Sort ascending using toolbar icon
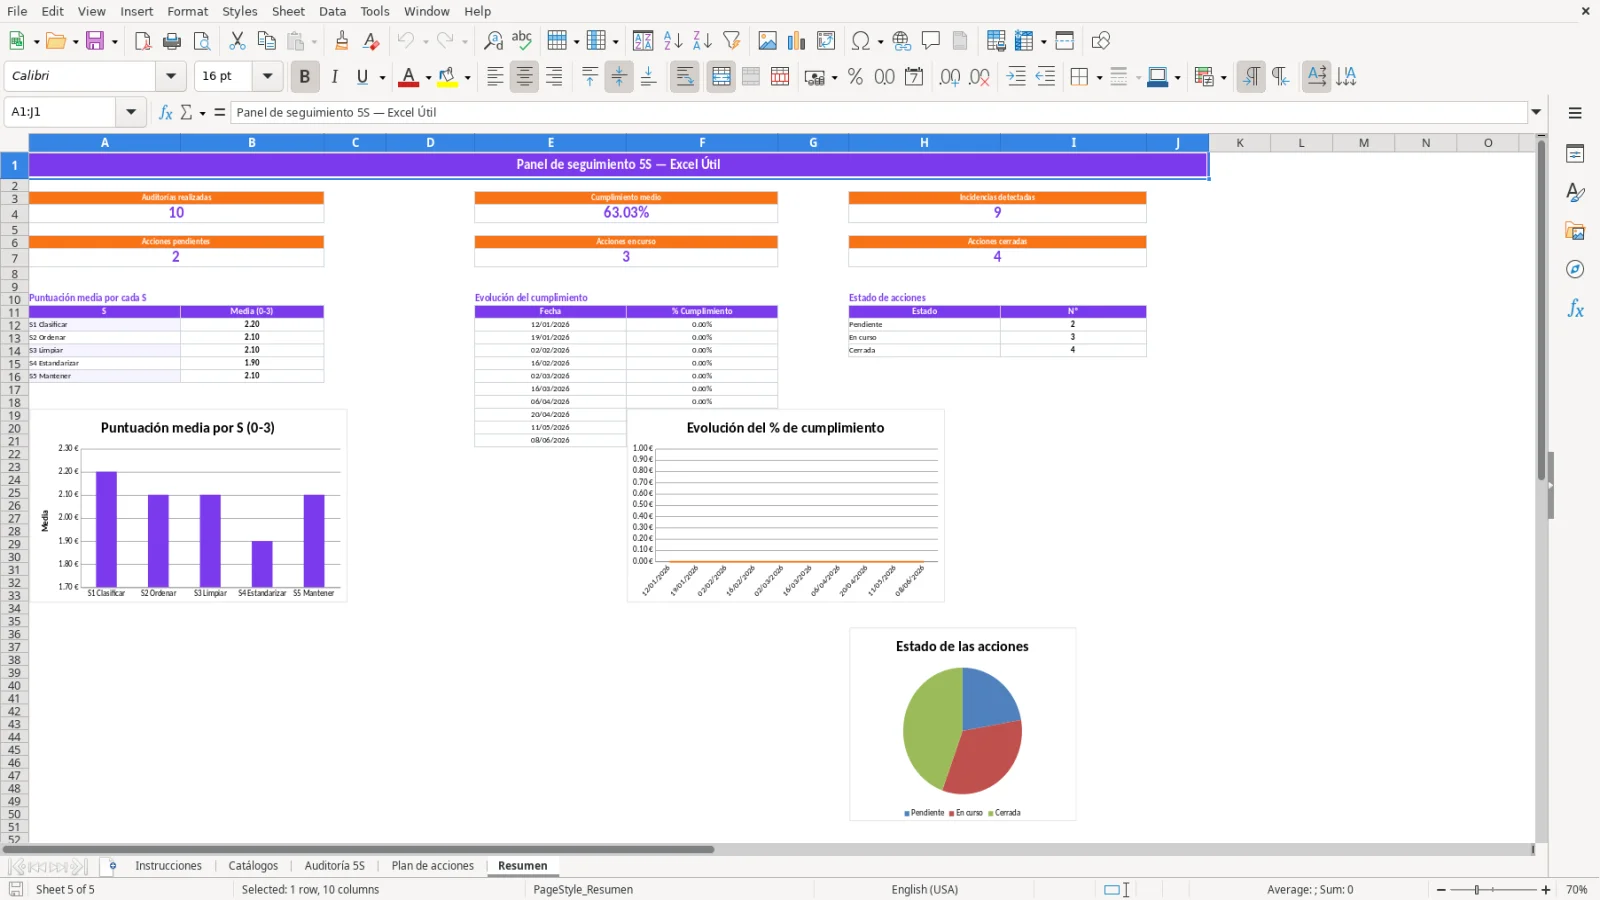Screen dimensions: 1600x900 coord(673,41)
